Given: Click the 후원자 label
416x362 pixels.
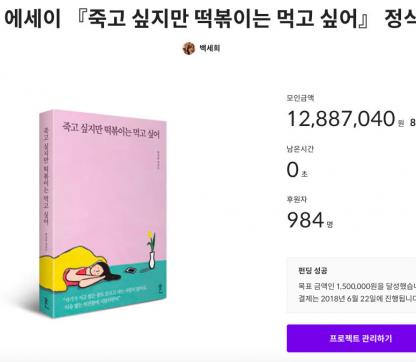Looking at the screenshot, I should click(297, 199).
